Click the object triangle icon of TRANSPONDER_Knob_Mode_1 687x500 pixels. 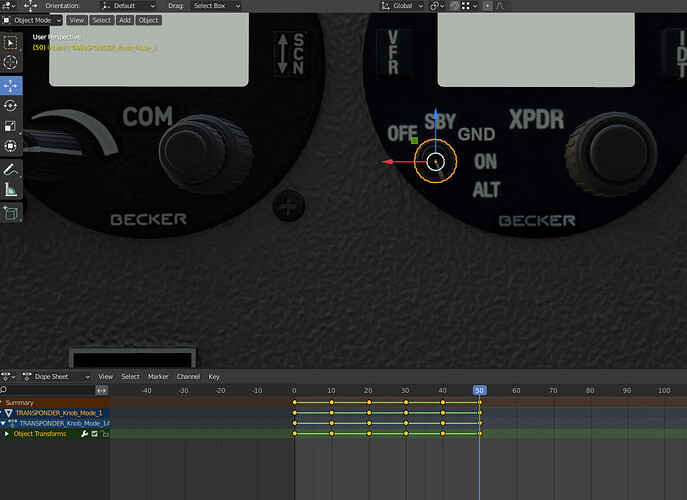(x=9, y=413)
